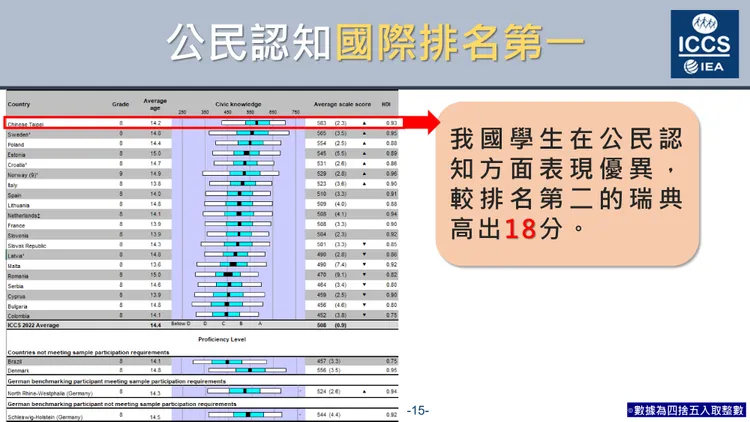The image size is (750, 422).
Task: Click the Spain country label
Action: [x=14, y=195]
